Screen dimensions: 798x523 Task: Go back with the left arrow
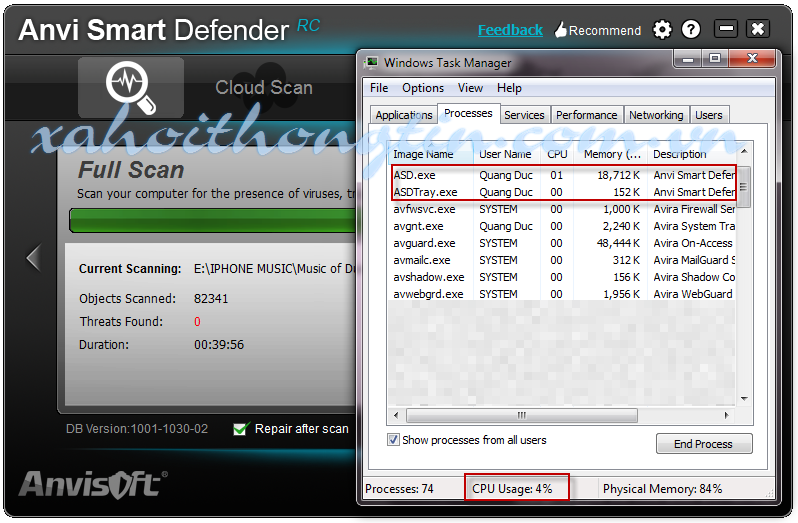click(x=34, y=258)
